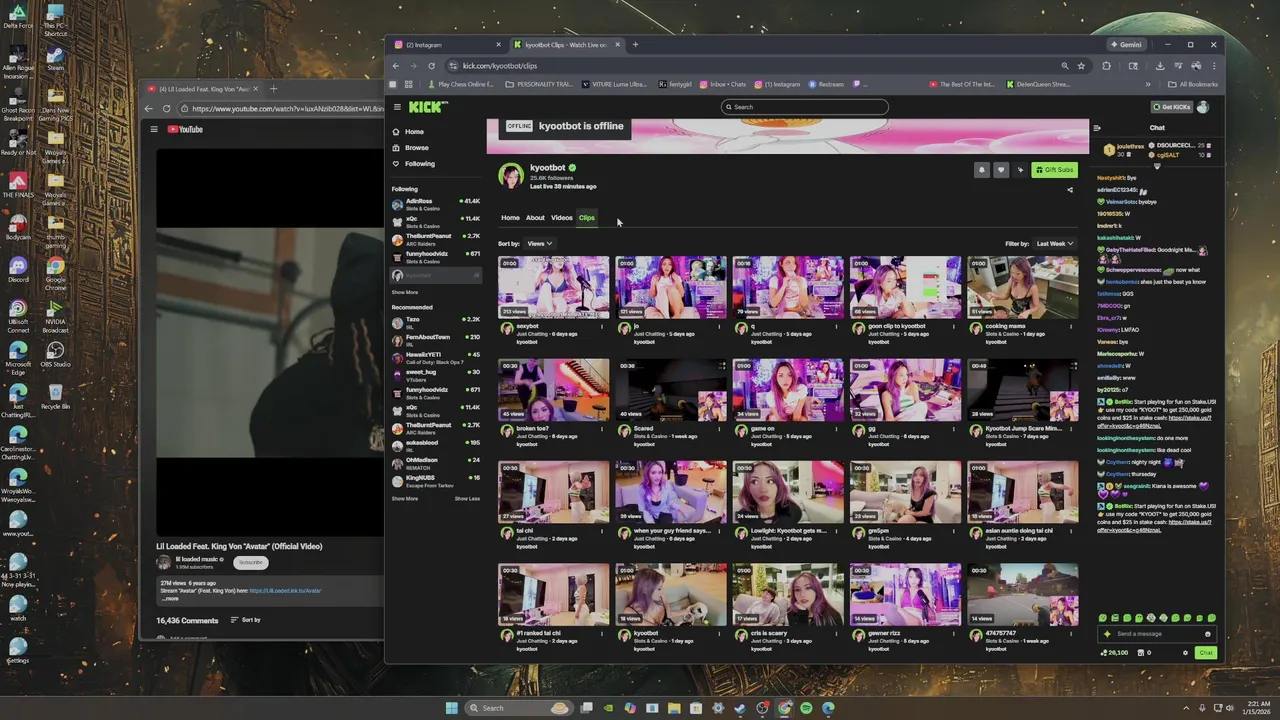This screenshot has width=1280, height=720.
Task: Open File Explorer from the taskbar
Action: tap(674, 708)
